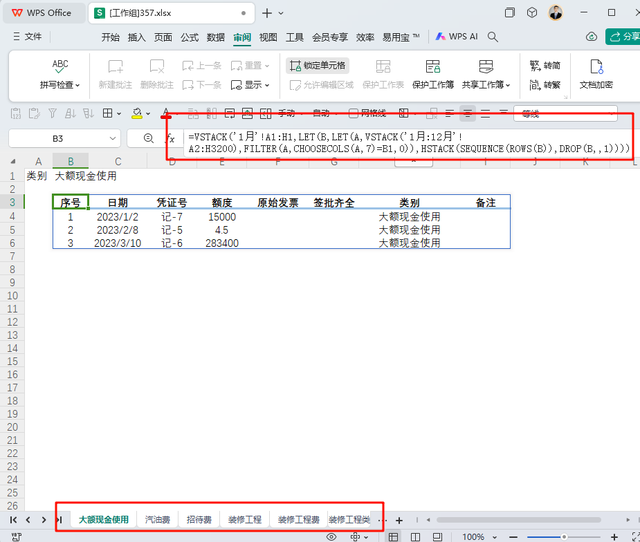The image size is (640, 542).
Task: Click the cloud sync icon
Action: (x=591, y=37)
